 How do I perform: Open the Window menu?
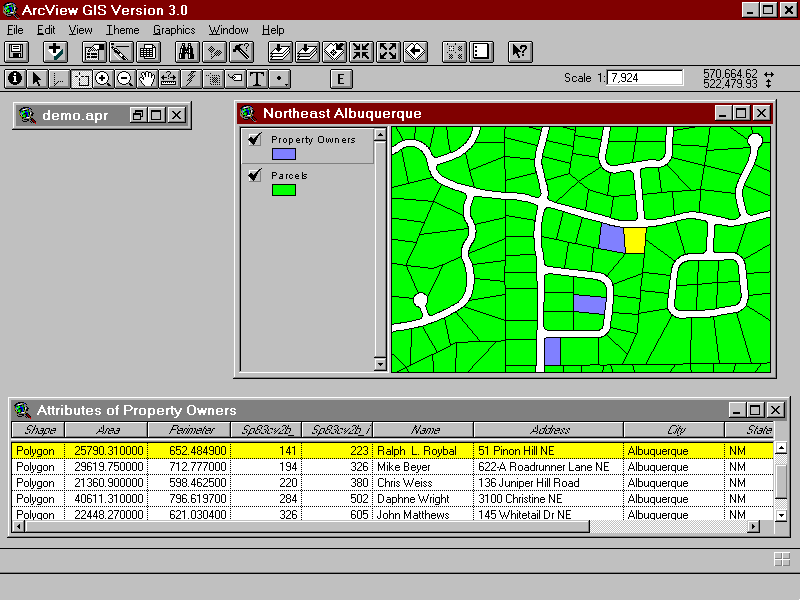point(229,30)
